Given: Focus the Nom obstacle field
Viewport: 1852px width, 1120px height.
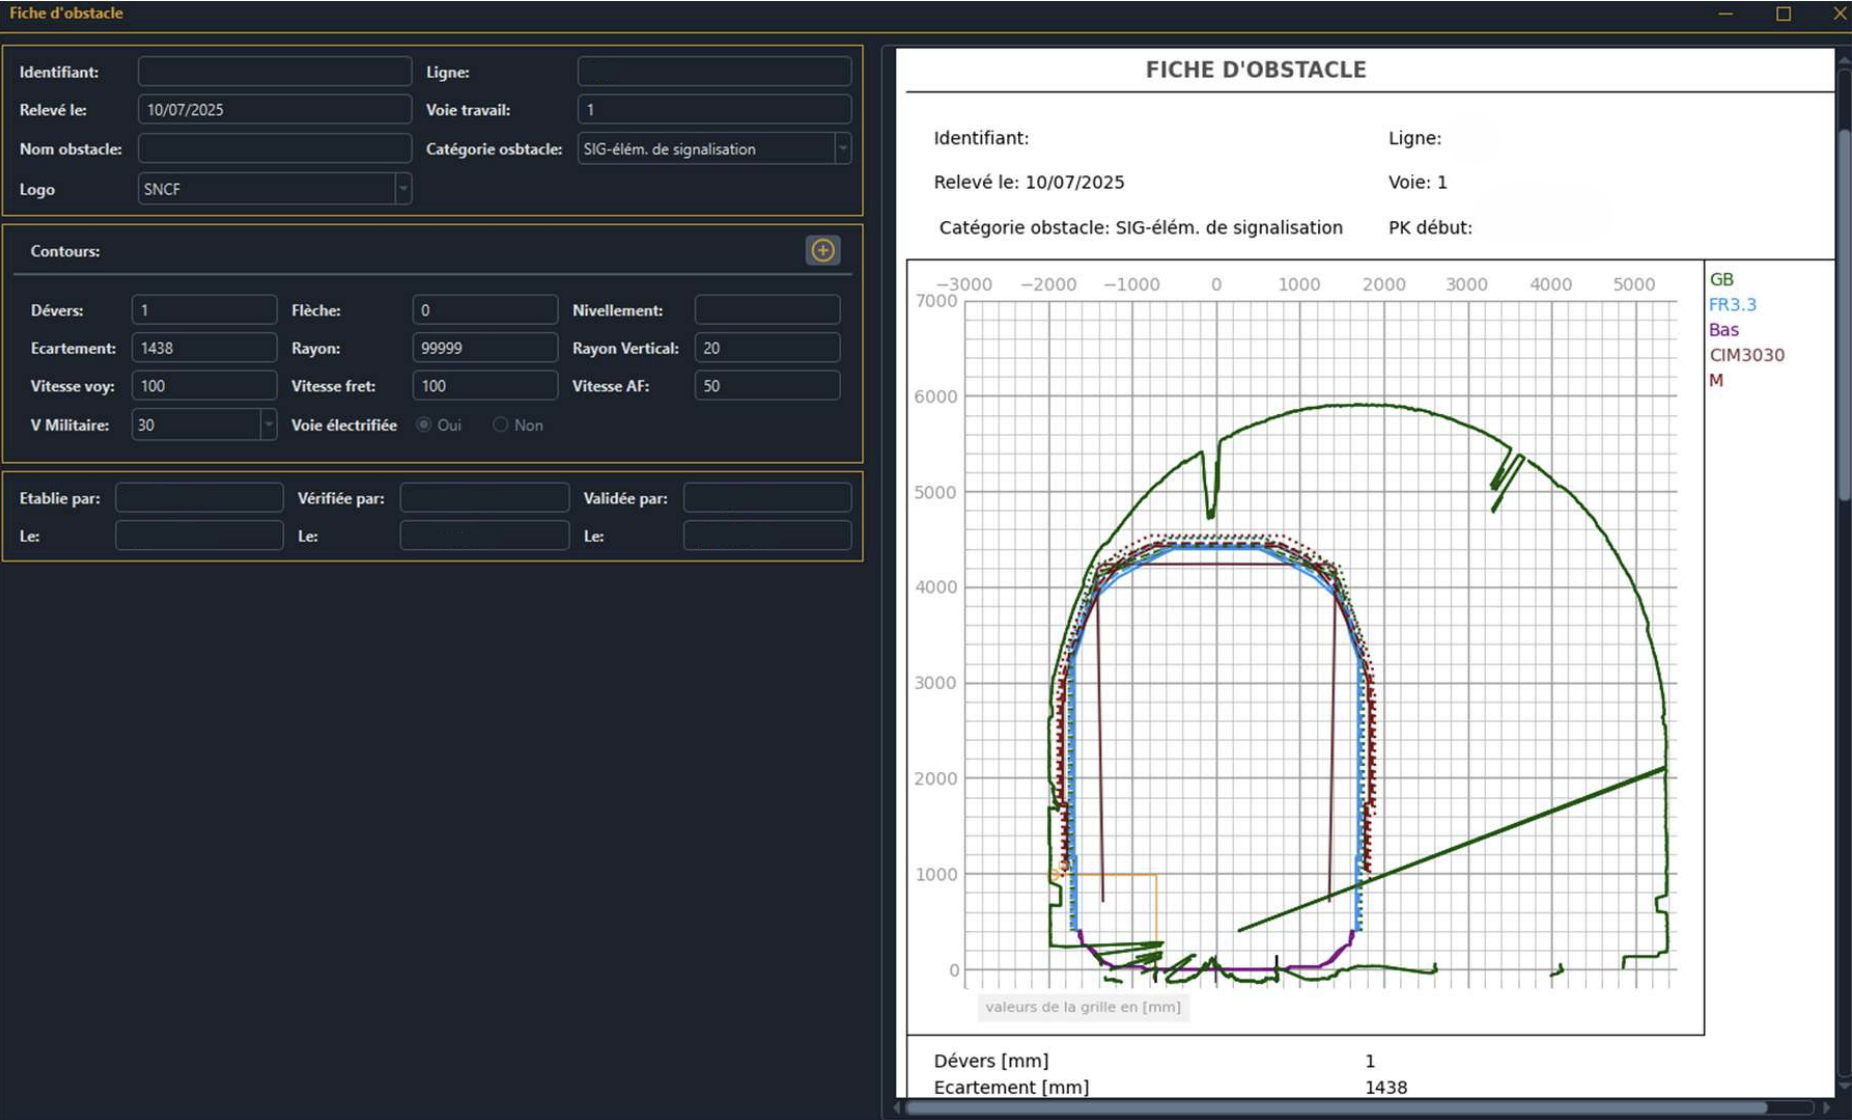Looking at the screenshot, I should coord(275,149).
